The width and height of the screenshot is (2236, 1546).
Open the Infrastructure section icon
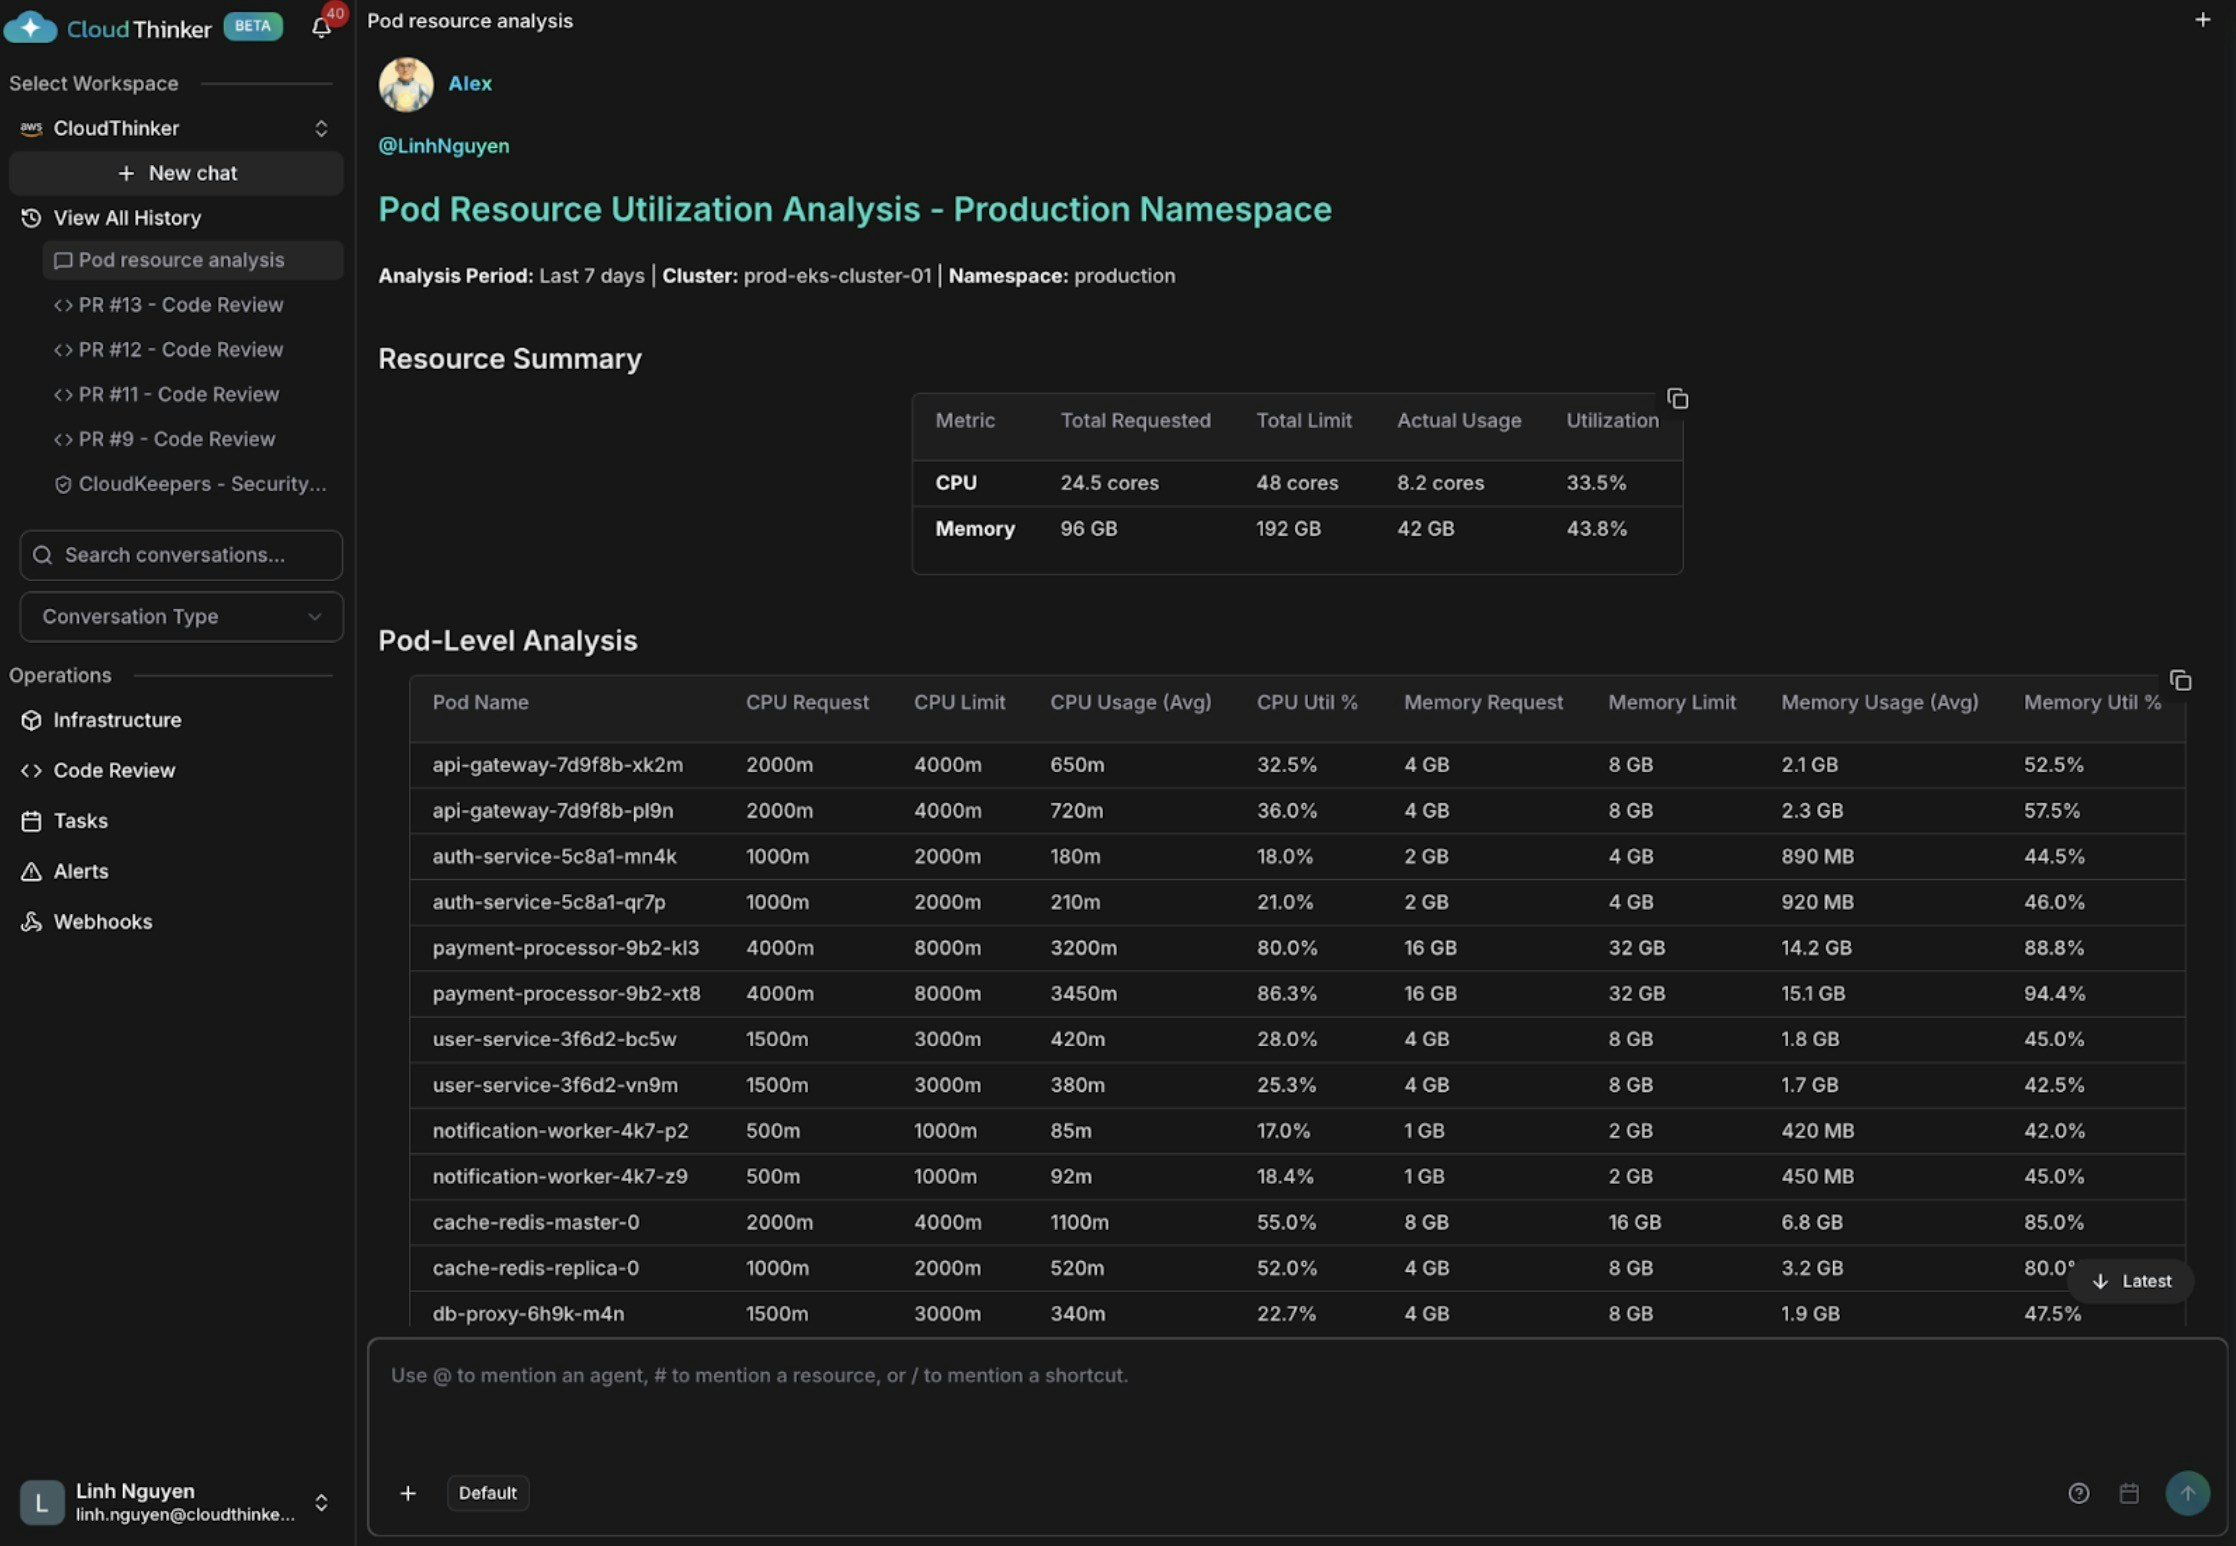31,720
